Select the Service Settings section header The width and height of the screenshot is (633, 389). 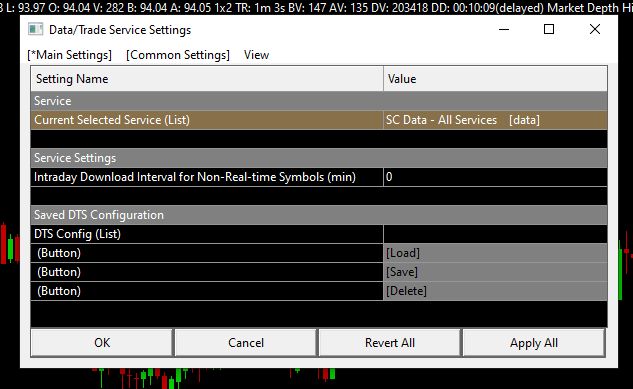pos(319,158)
